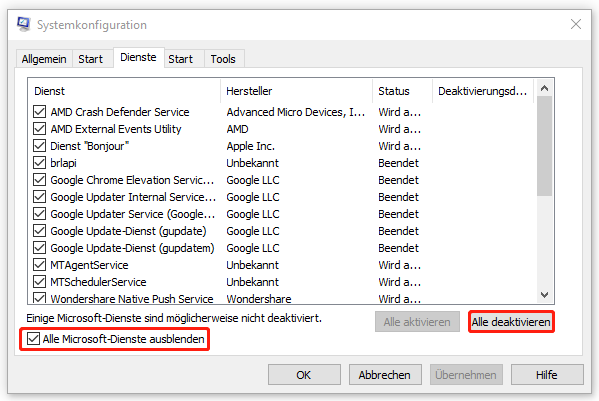Toggle Google Updater Internal Service checkbox
The image size is (599, 401).
pos(39,197)
